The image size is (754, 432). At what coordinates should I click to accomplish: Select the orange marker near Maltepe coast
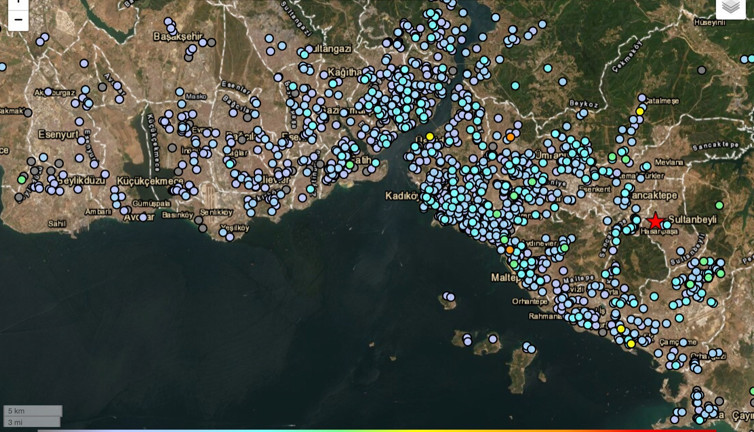[509, 250]
